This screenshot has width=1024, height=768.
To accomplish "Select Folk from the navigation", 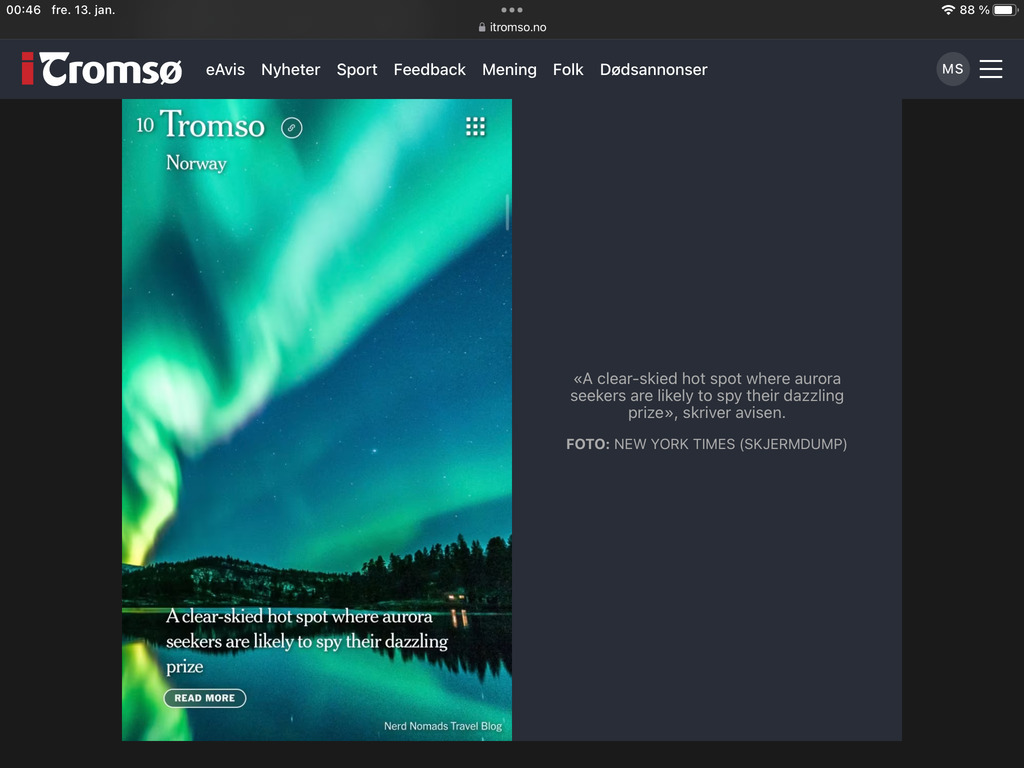I will point(568,69).
